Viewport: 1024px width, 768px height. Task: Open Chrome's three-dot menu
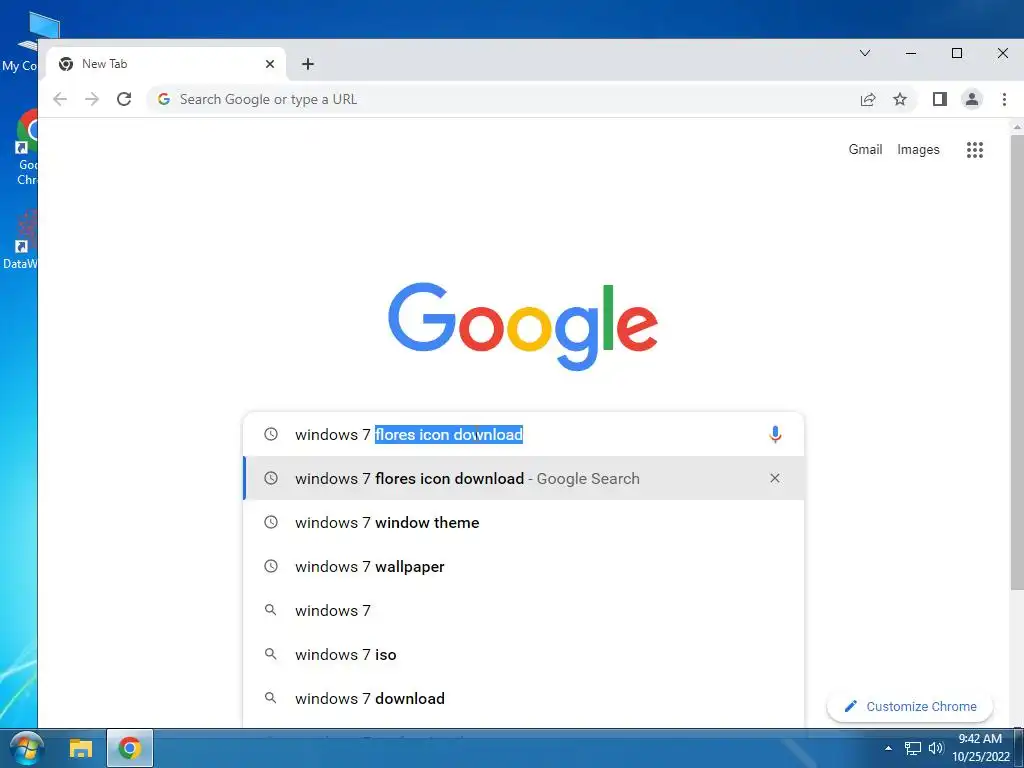point(1004,99)
